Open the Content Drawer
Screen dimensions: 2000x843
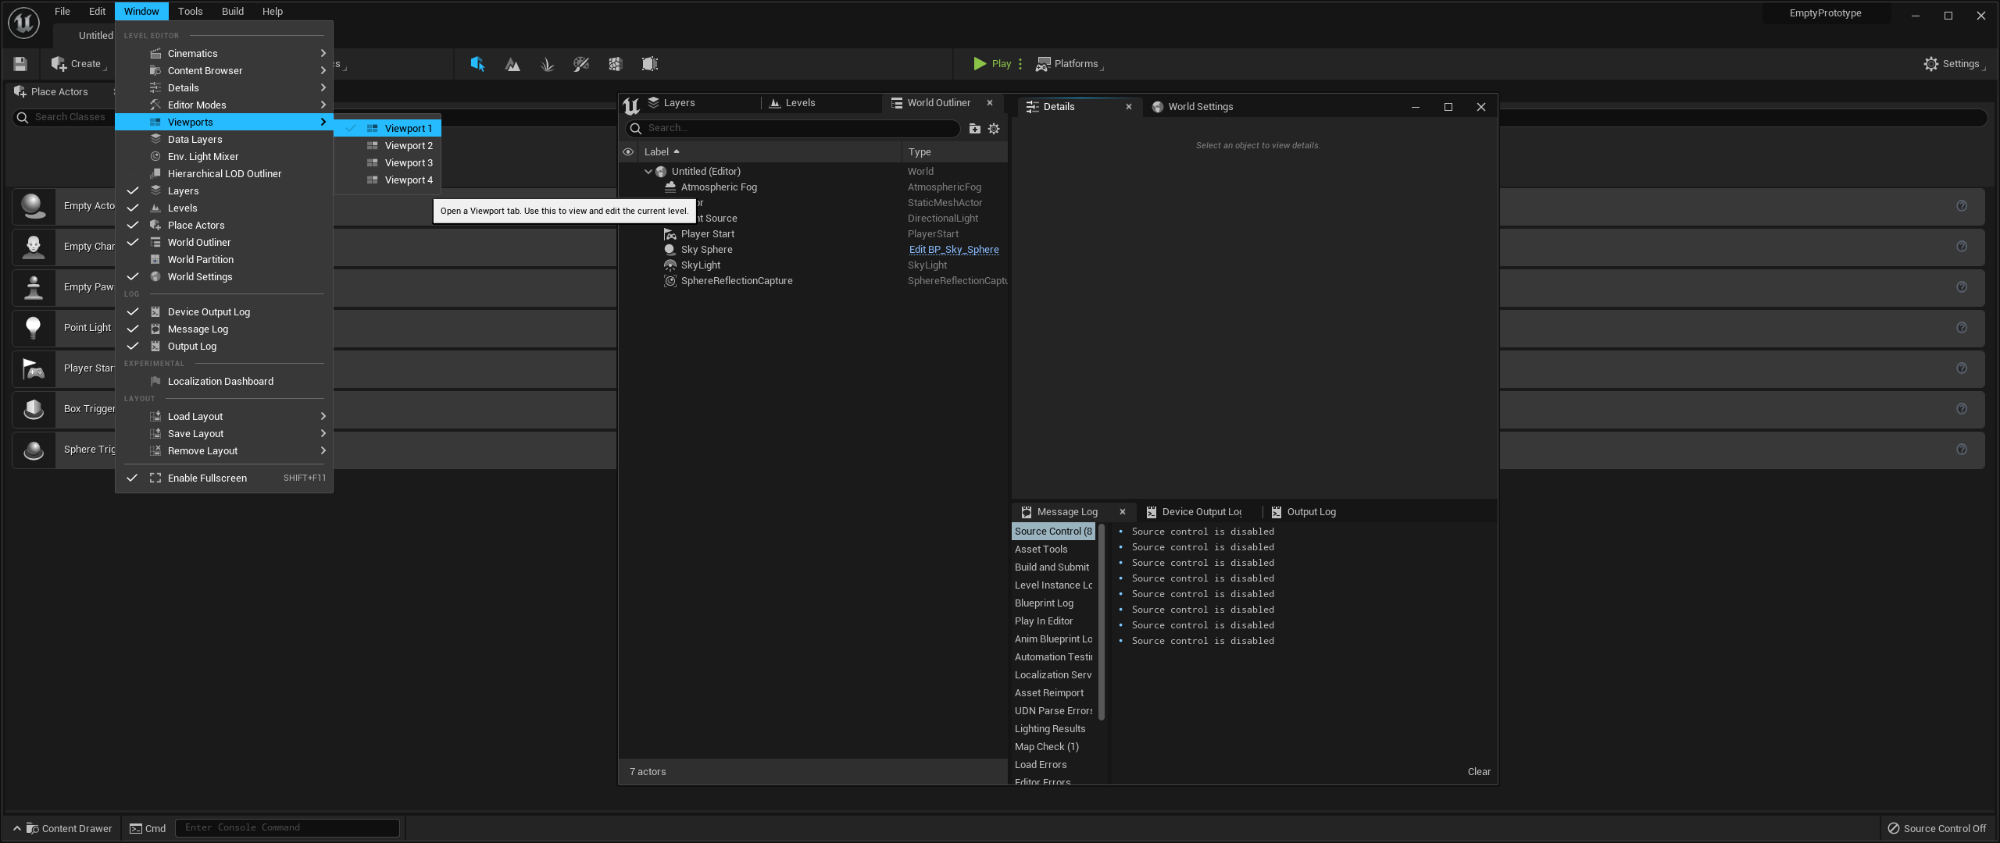tap(63, 829)
